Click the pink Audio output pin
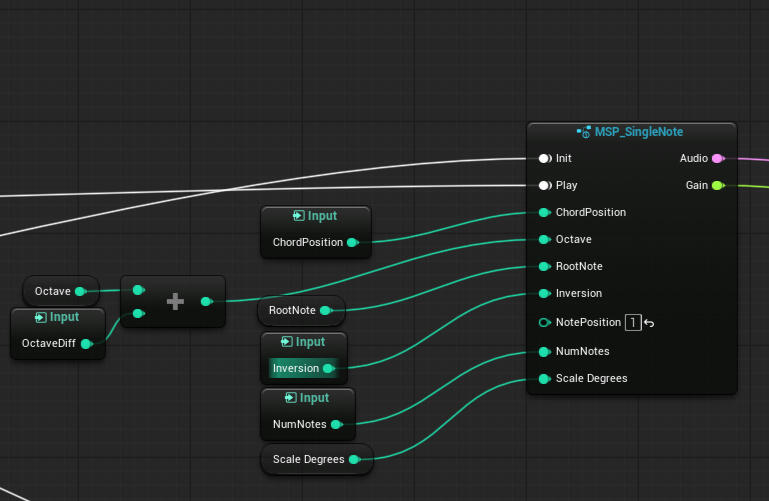Image resolution: width=769 pixels, height=501 pixels. coord(717,158)
